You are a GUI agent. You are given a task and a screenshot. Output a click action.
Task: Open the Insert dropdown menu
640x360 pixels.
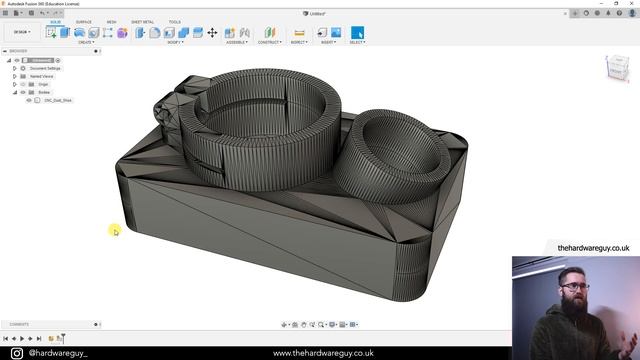(x=329, y=42)
